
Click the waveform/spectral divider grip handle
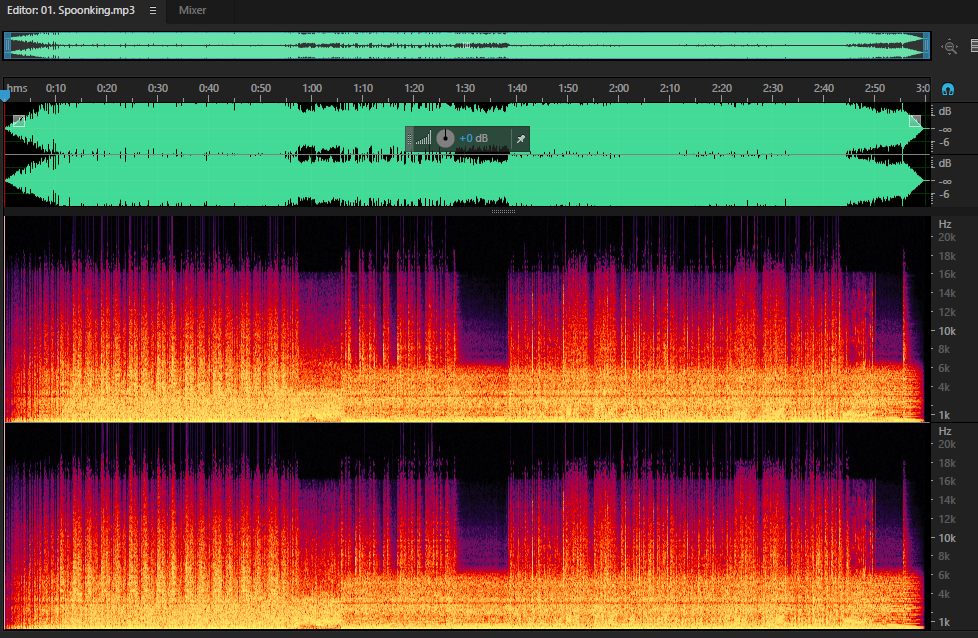[503, 211]
